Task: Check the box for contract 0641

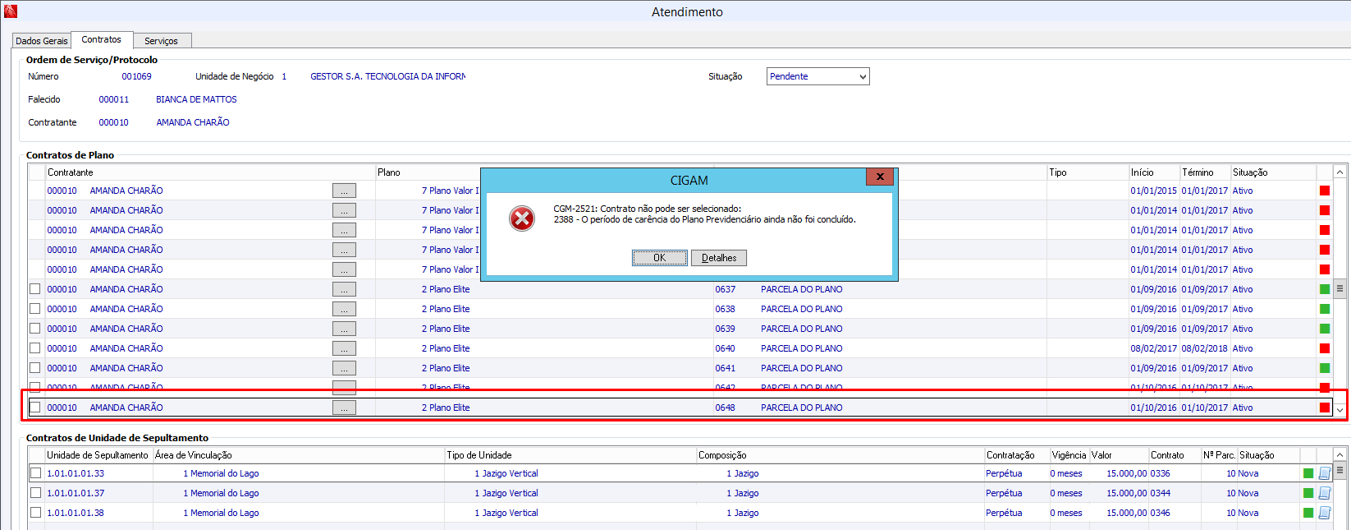Action: (36, 368)
